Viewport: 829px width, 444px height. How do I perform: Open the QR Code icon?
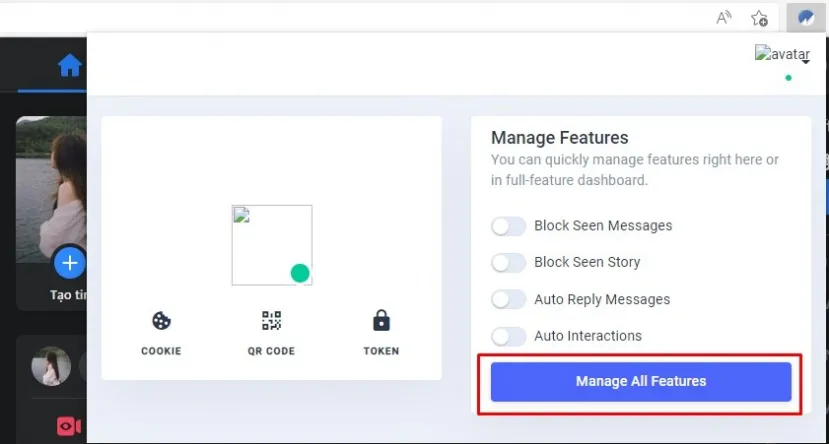[x=271, y=321]
